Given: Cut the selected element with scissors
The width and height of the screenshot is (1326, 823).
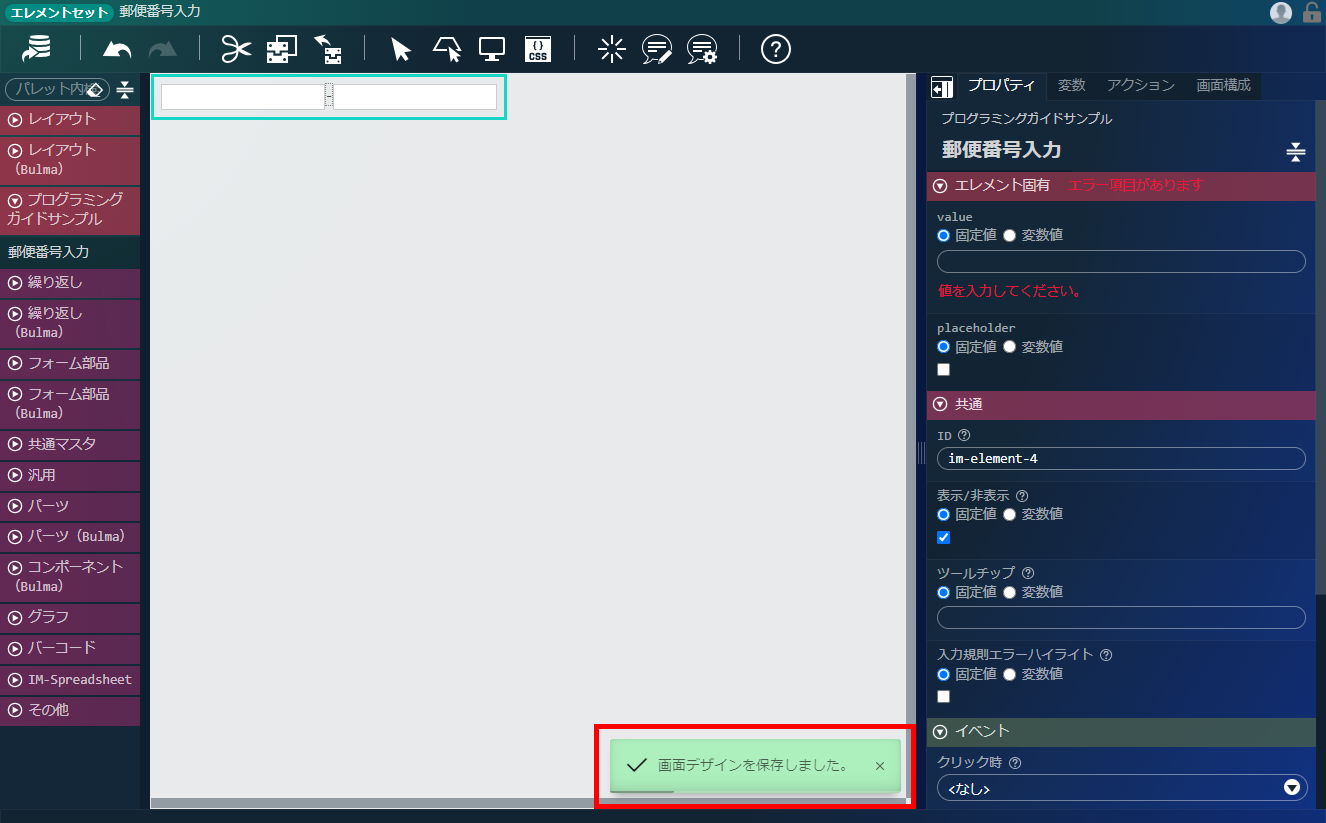Looking at the screenshot, I should pos(236,48).
